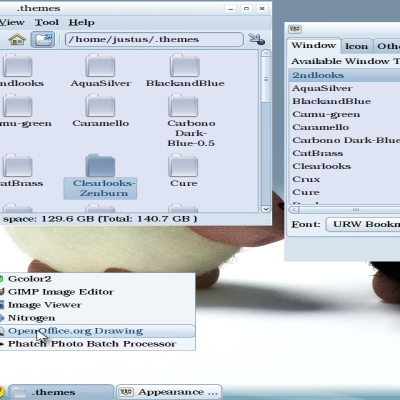This screenshot has height=400, width=400.
Task: Click the OpenOffice.org Drawing icon
Action: (1, 331)
